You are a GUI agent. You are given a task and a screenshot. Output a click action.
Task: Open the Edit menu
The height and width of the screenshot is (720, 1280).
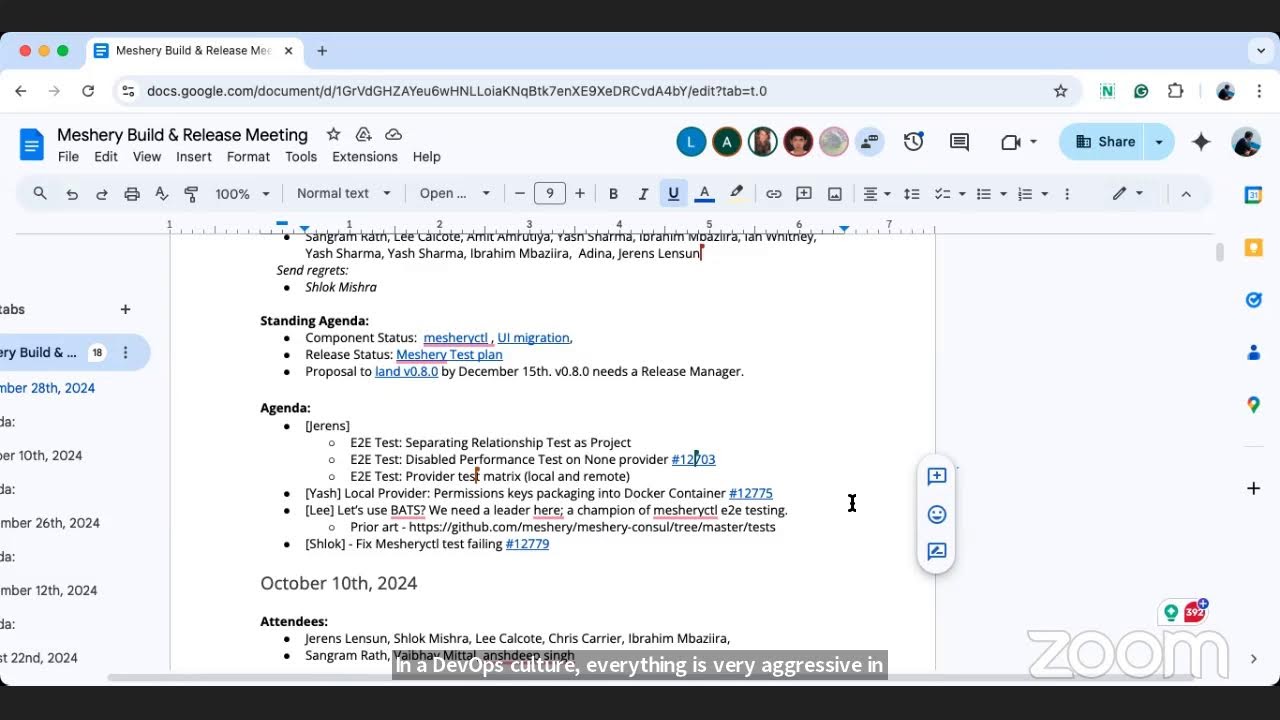pyautogui.click(x=106, y=157)
